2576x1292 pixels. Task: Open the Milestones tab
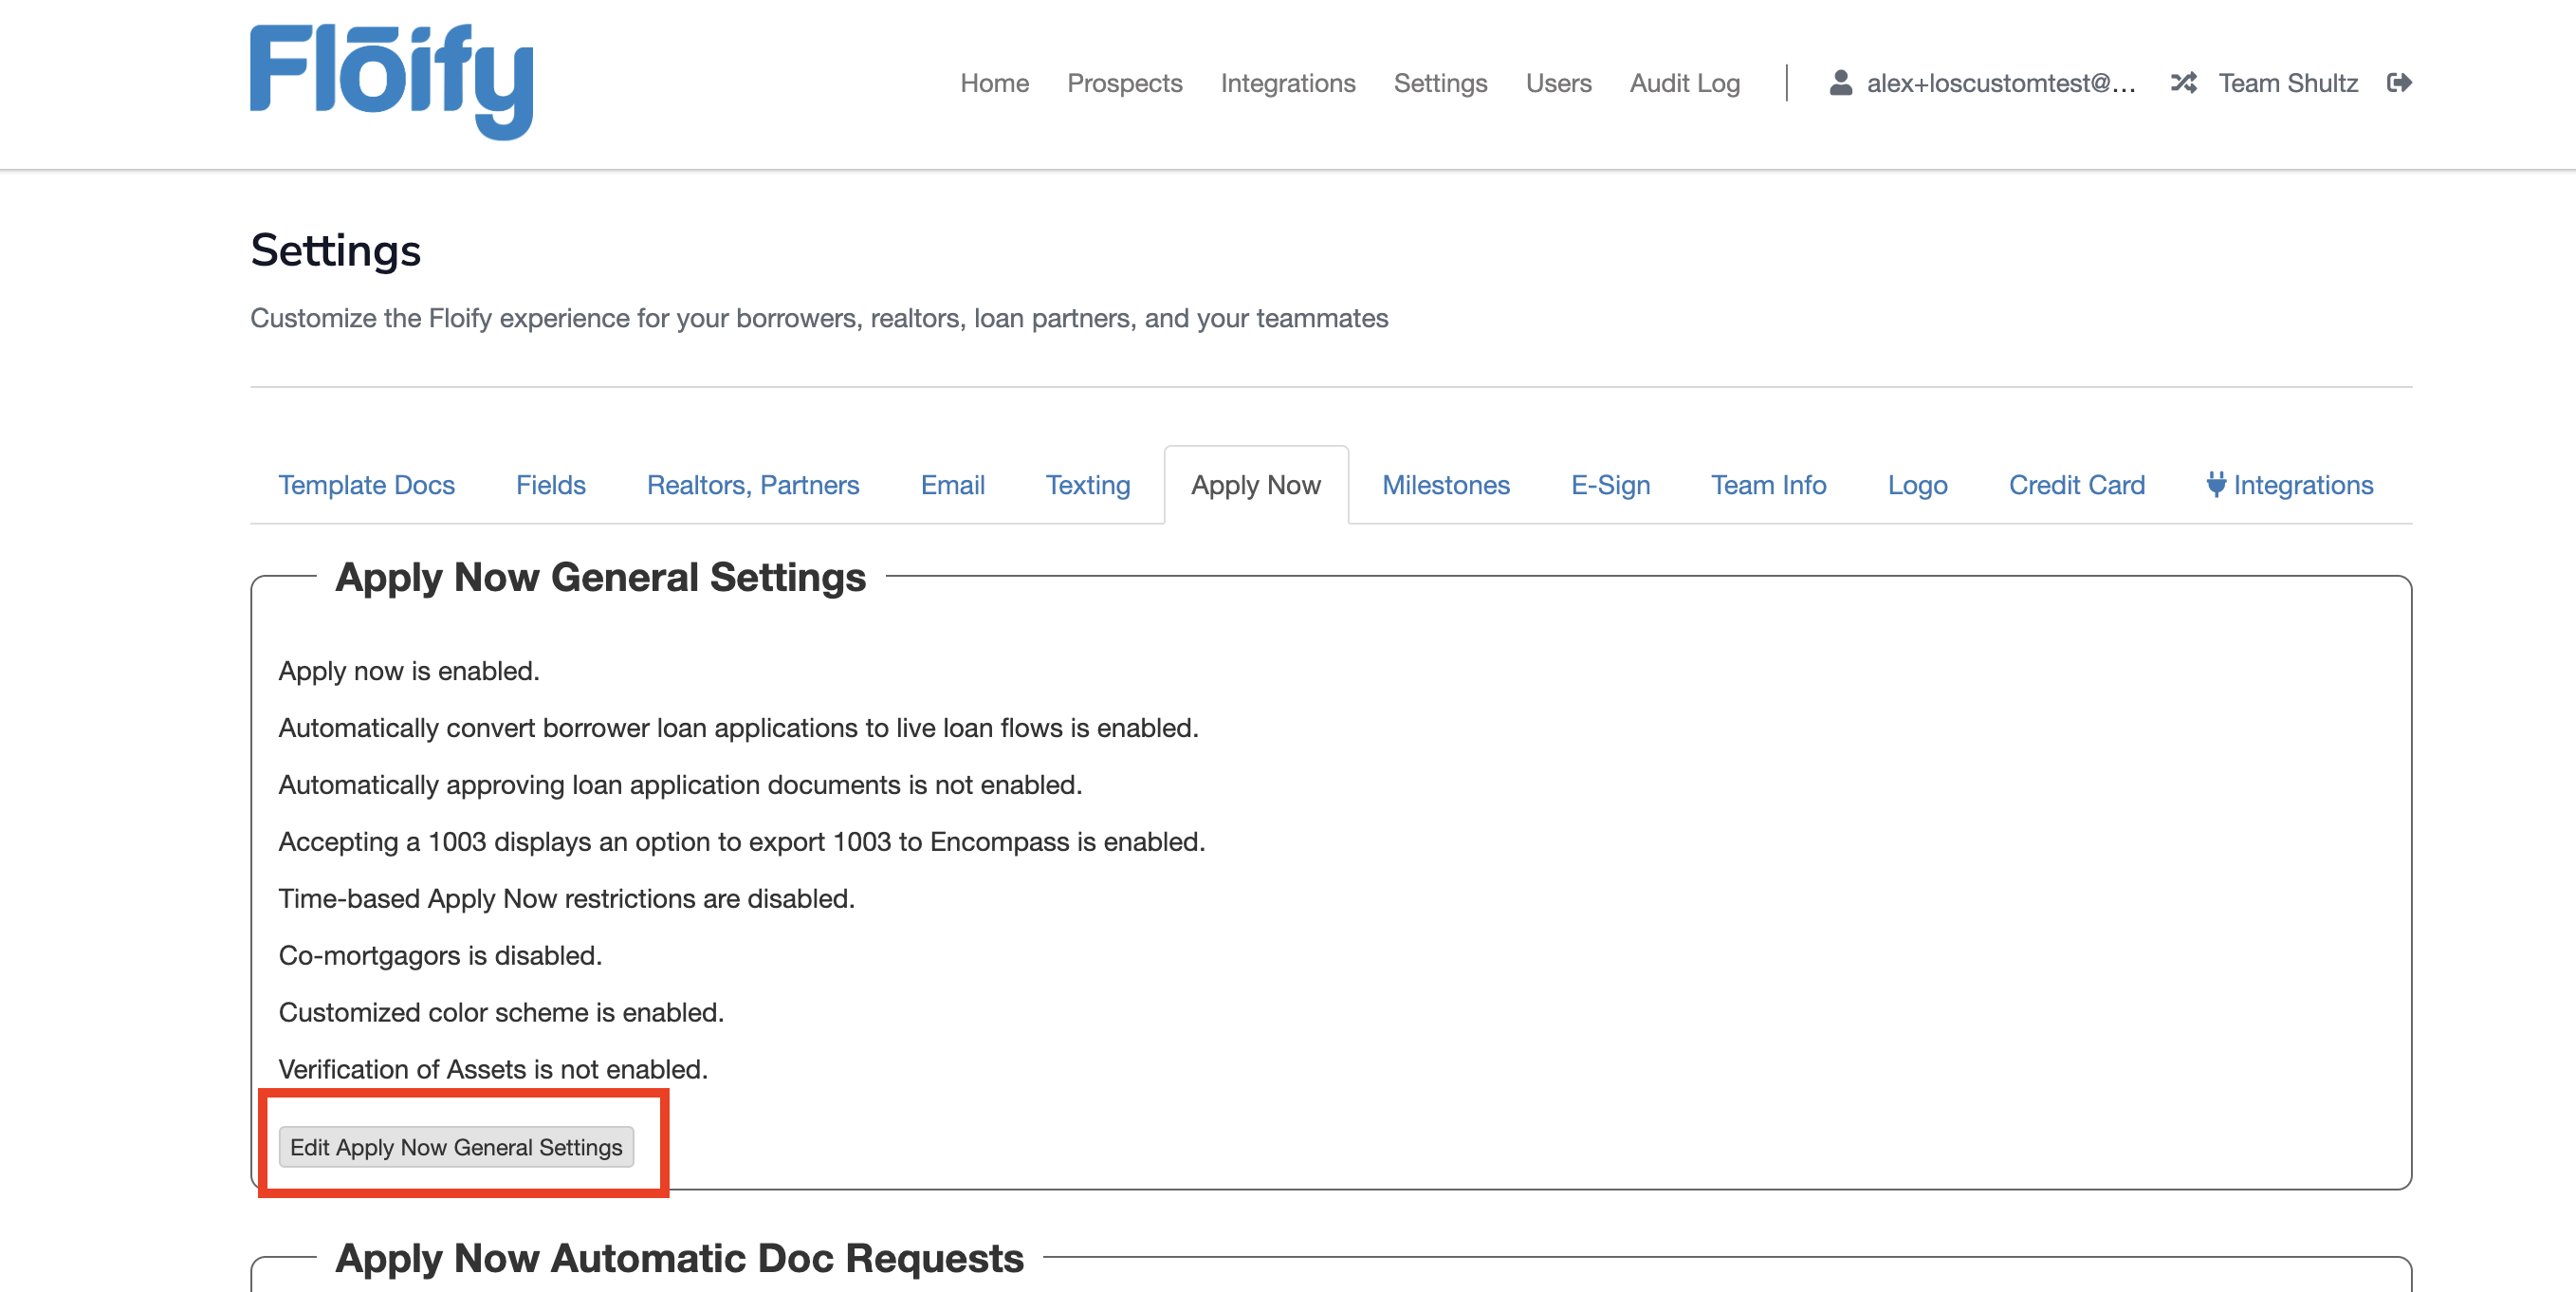click(1445, 485)
